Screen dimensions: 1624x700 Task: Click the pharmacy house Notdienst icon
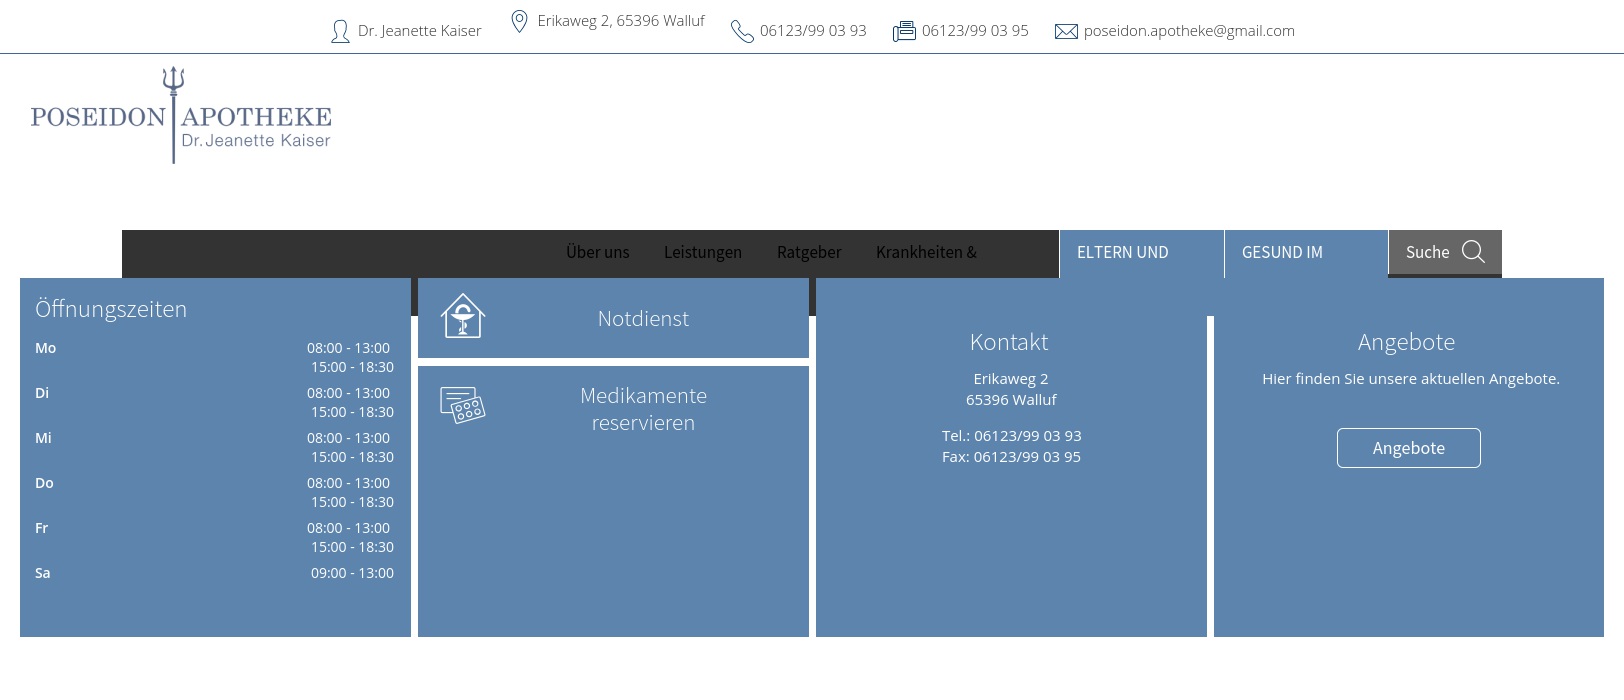[x=463, y=316]
